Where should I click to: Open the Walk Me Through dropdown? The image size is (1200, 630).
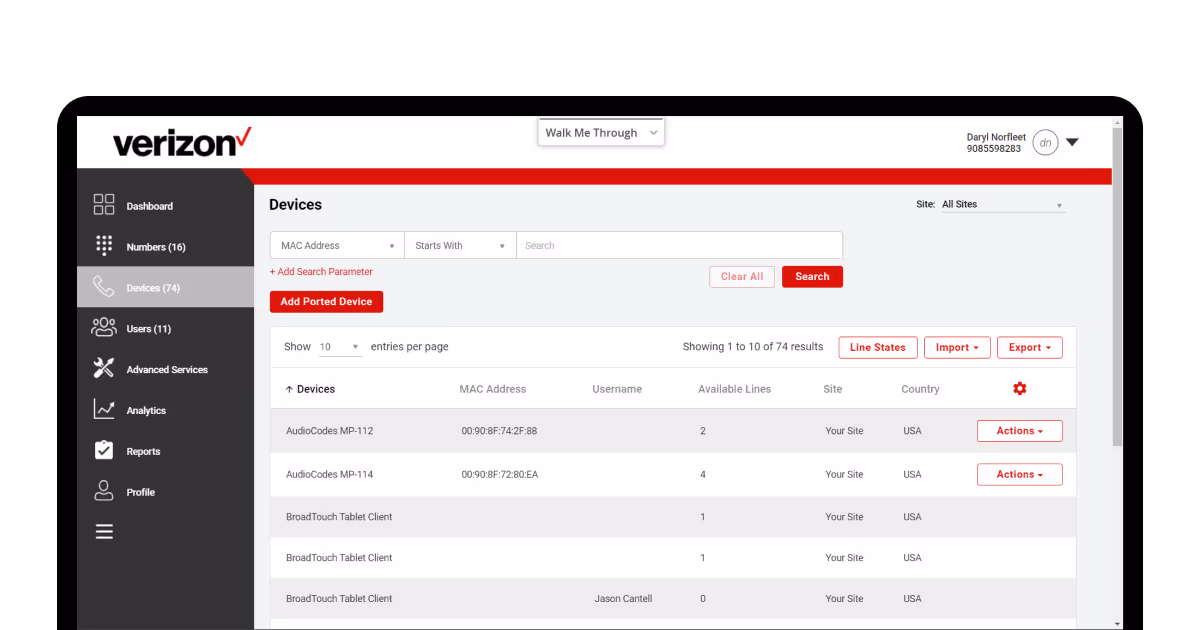(x=601, y=132)
